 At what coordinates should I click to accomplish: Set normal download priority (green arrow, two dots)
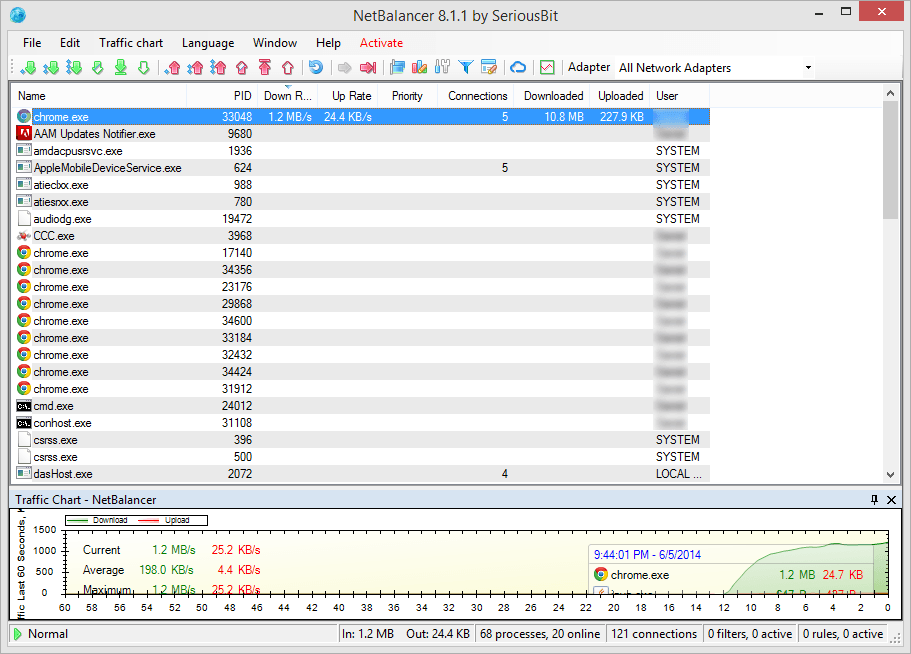(x=51, y=67)
